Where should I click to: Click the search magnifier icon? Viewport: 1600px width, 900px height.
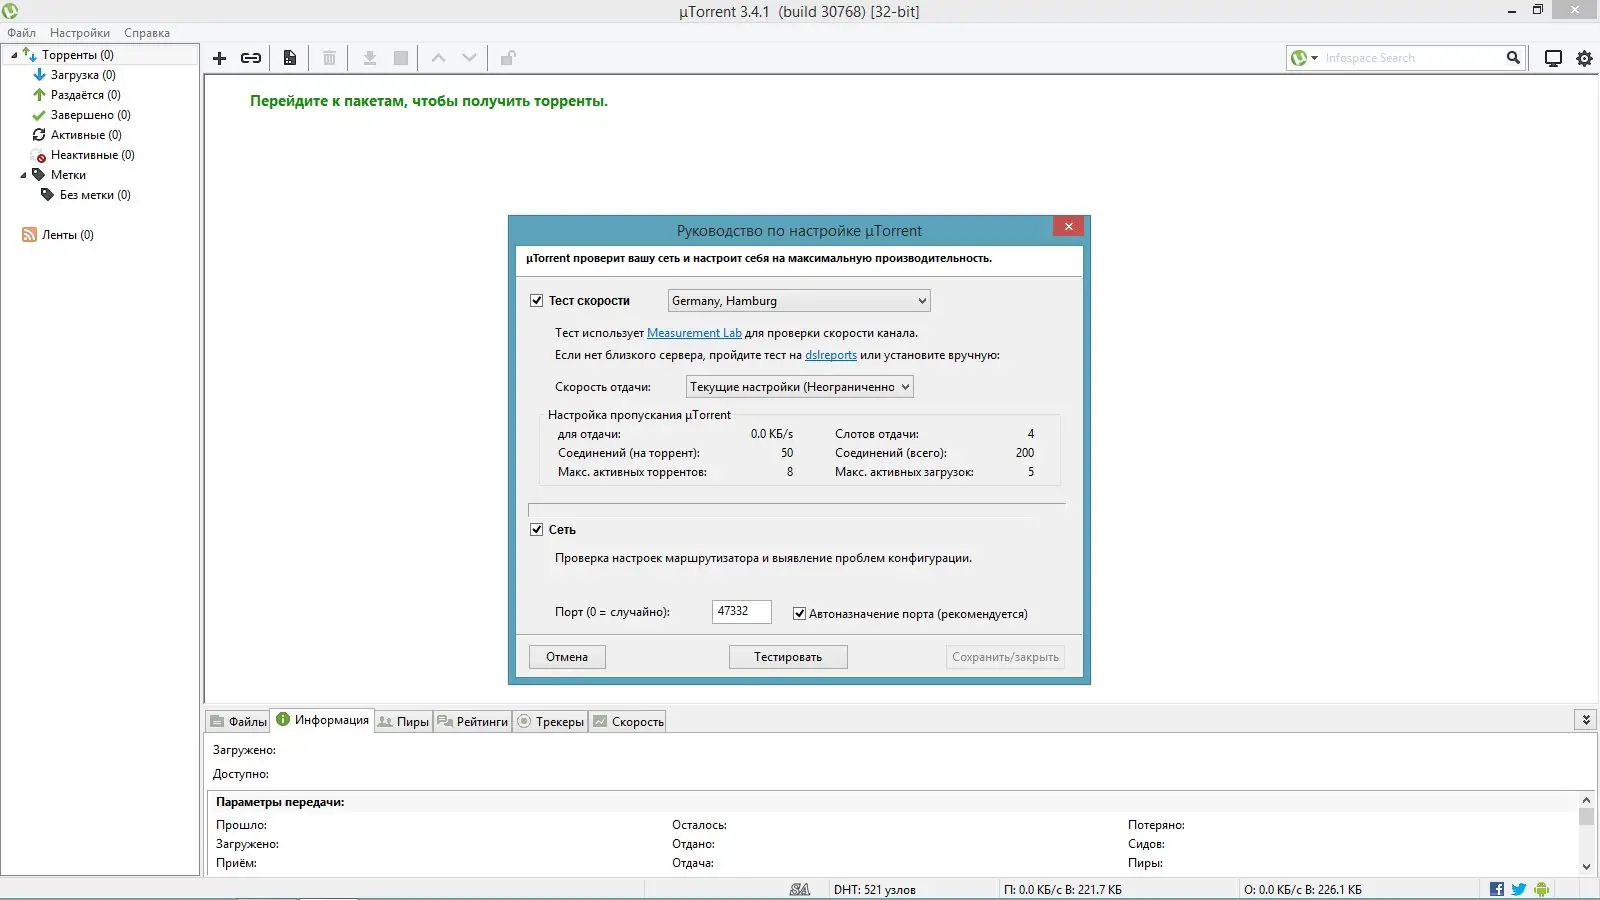pyautogui.click(x=1513, y=58)
